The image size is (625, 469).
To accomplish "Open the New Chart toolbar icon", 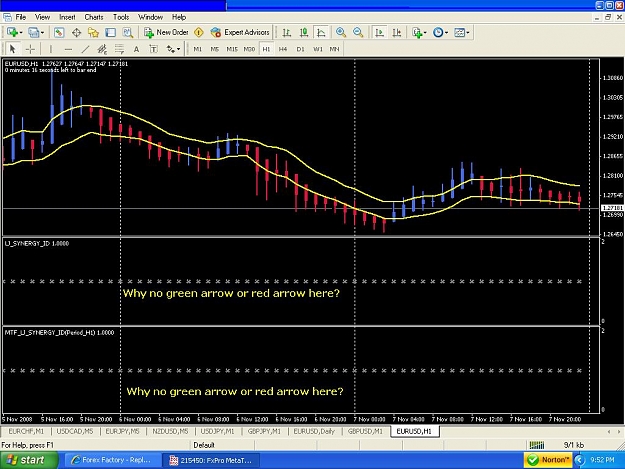I will pos(12,33).
